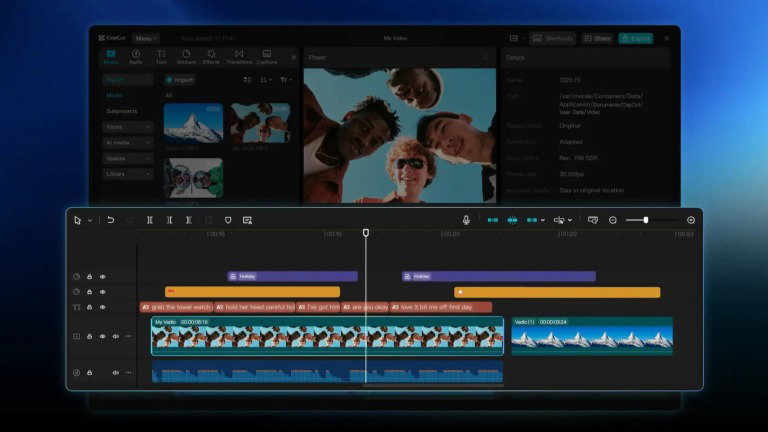Zoom in the timeline with plus icon

[691, 220]
